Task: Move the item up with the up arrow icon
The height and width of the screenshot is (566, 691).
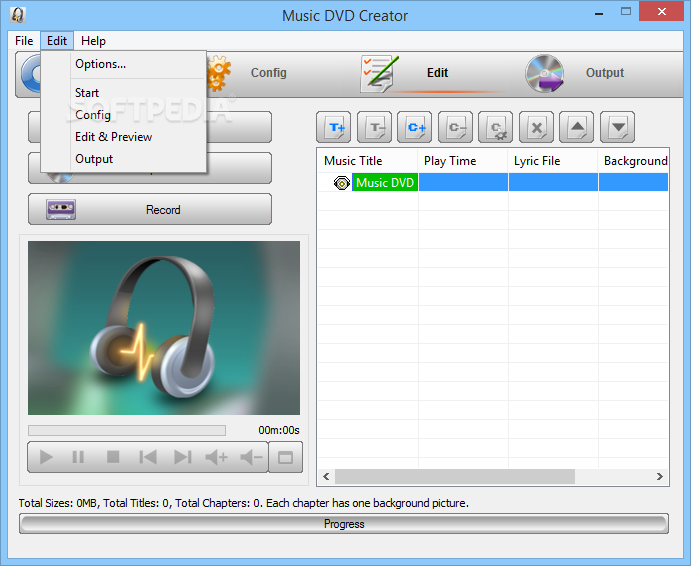Action: click(x=576, y=127)
